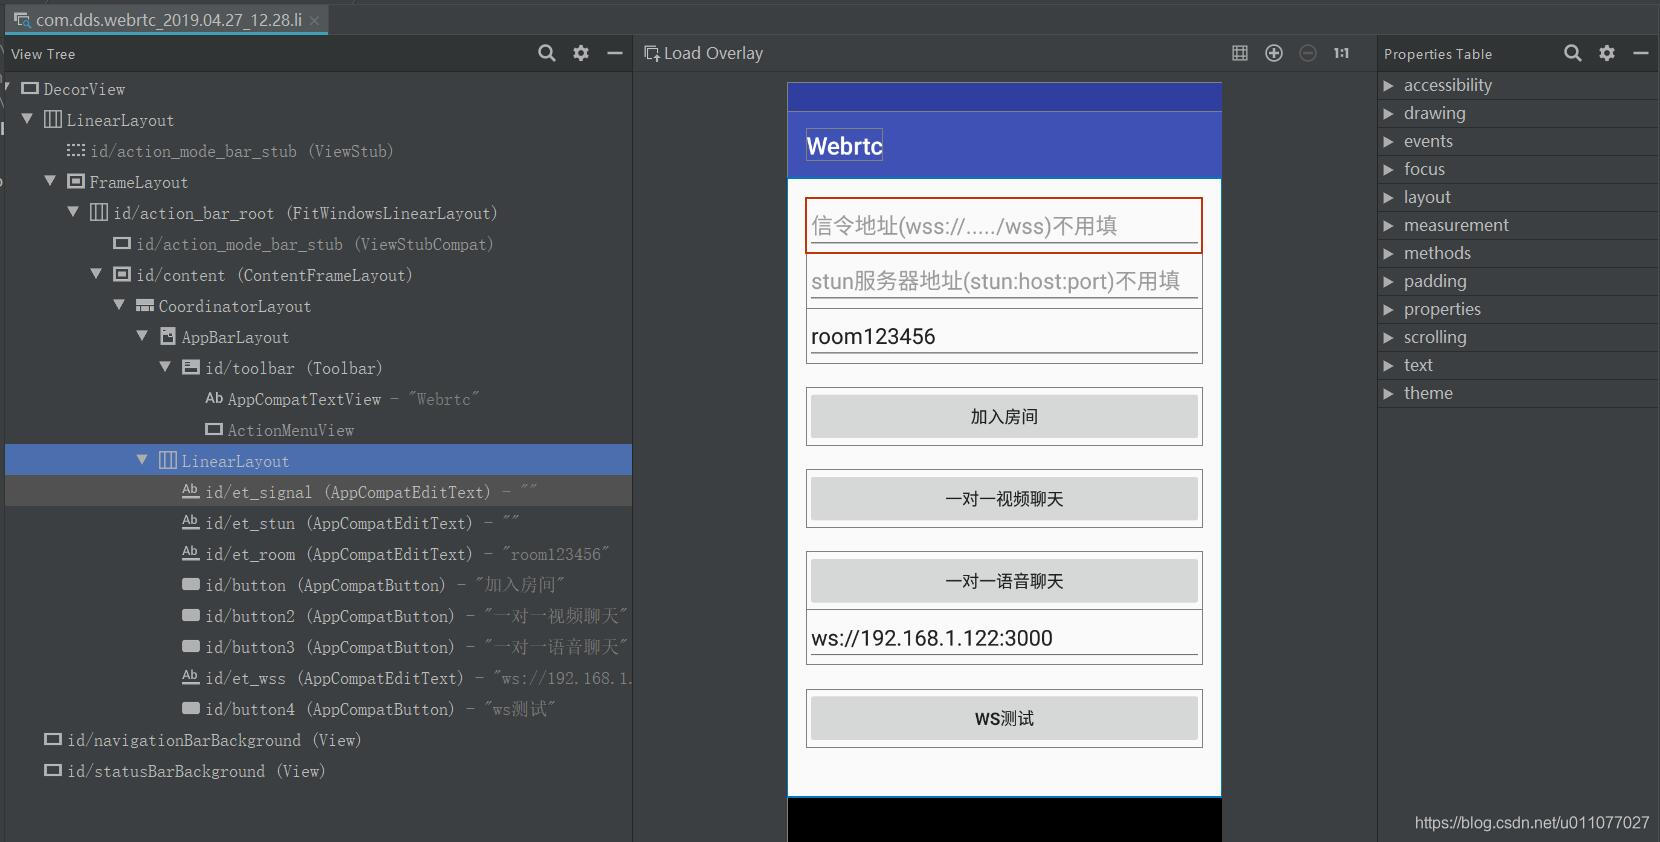
Task: Zoom out of the layout preview
Action: coord(1308,53)
